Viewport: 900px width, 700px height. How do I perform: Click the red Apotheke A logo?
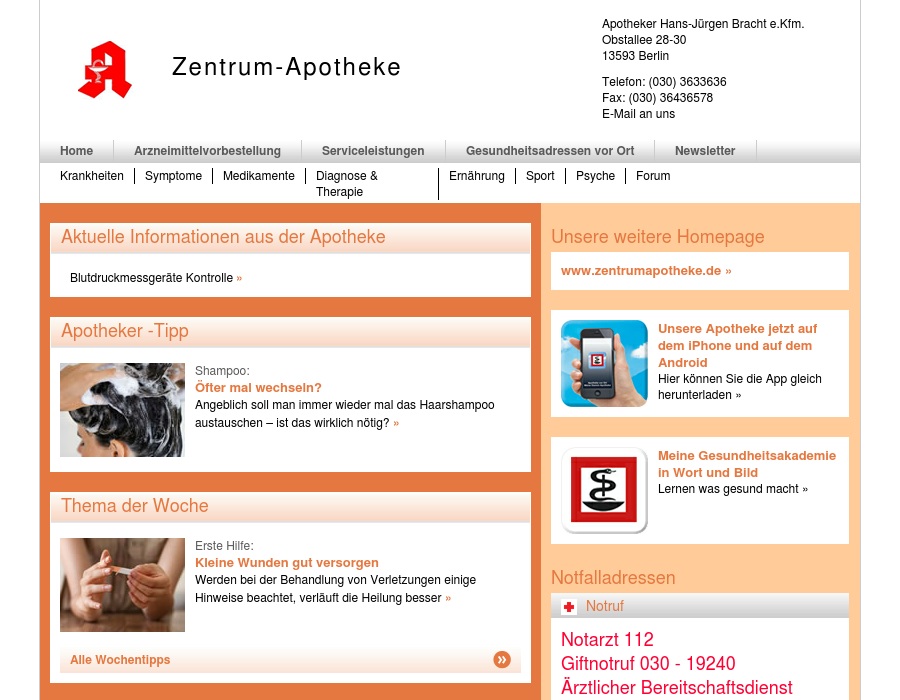click(x=105, y=70)
